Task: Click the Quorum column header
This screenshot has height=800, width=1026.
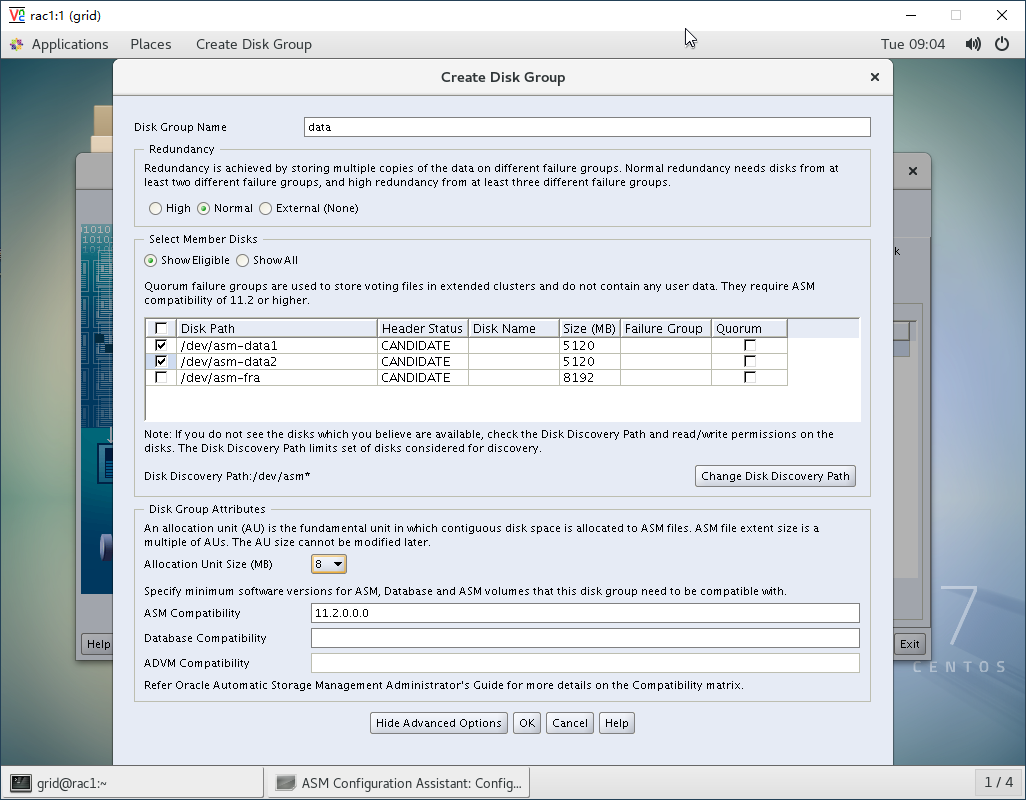Action: [x=749, y=328]
